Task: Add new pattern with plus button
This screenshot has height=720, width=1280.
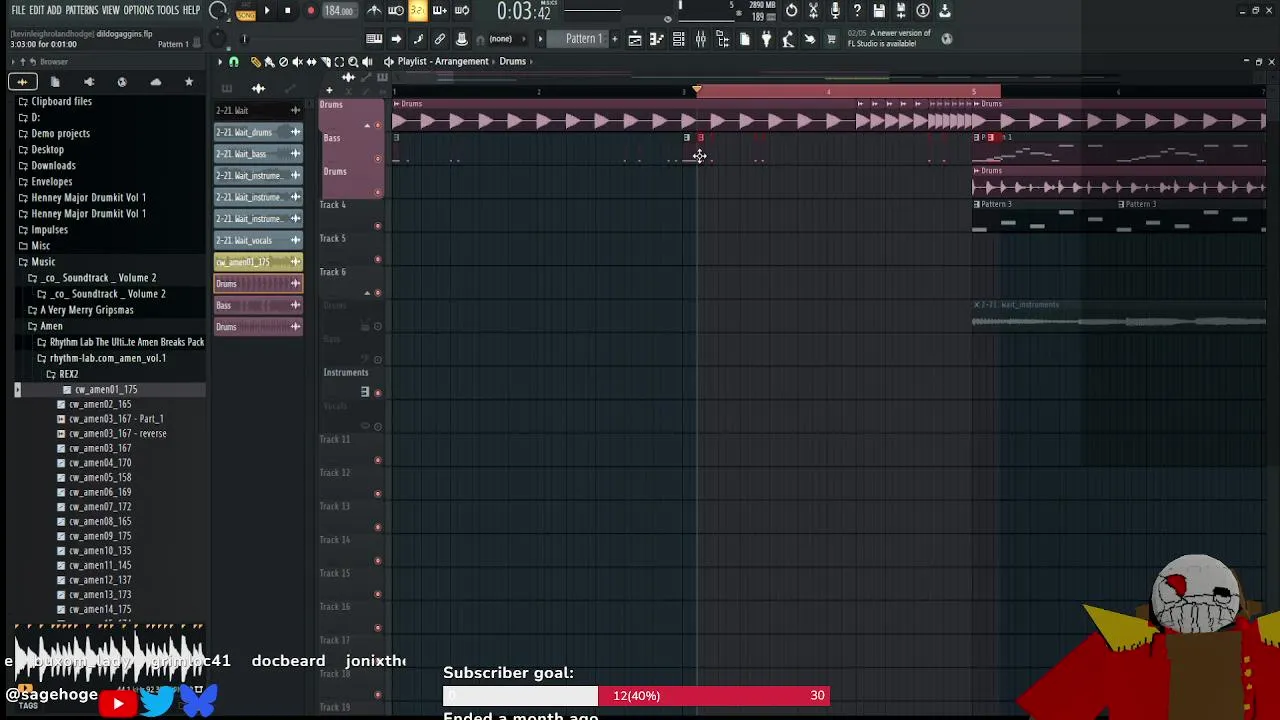Action: pyautogui.click(x=614, y=39)
